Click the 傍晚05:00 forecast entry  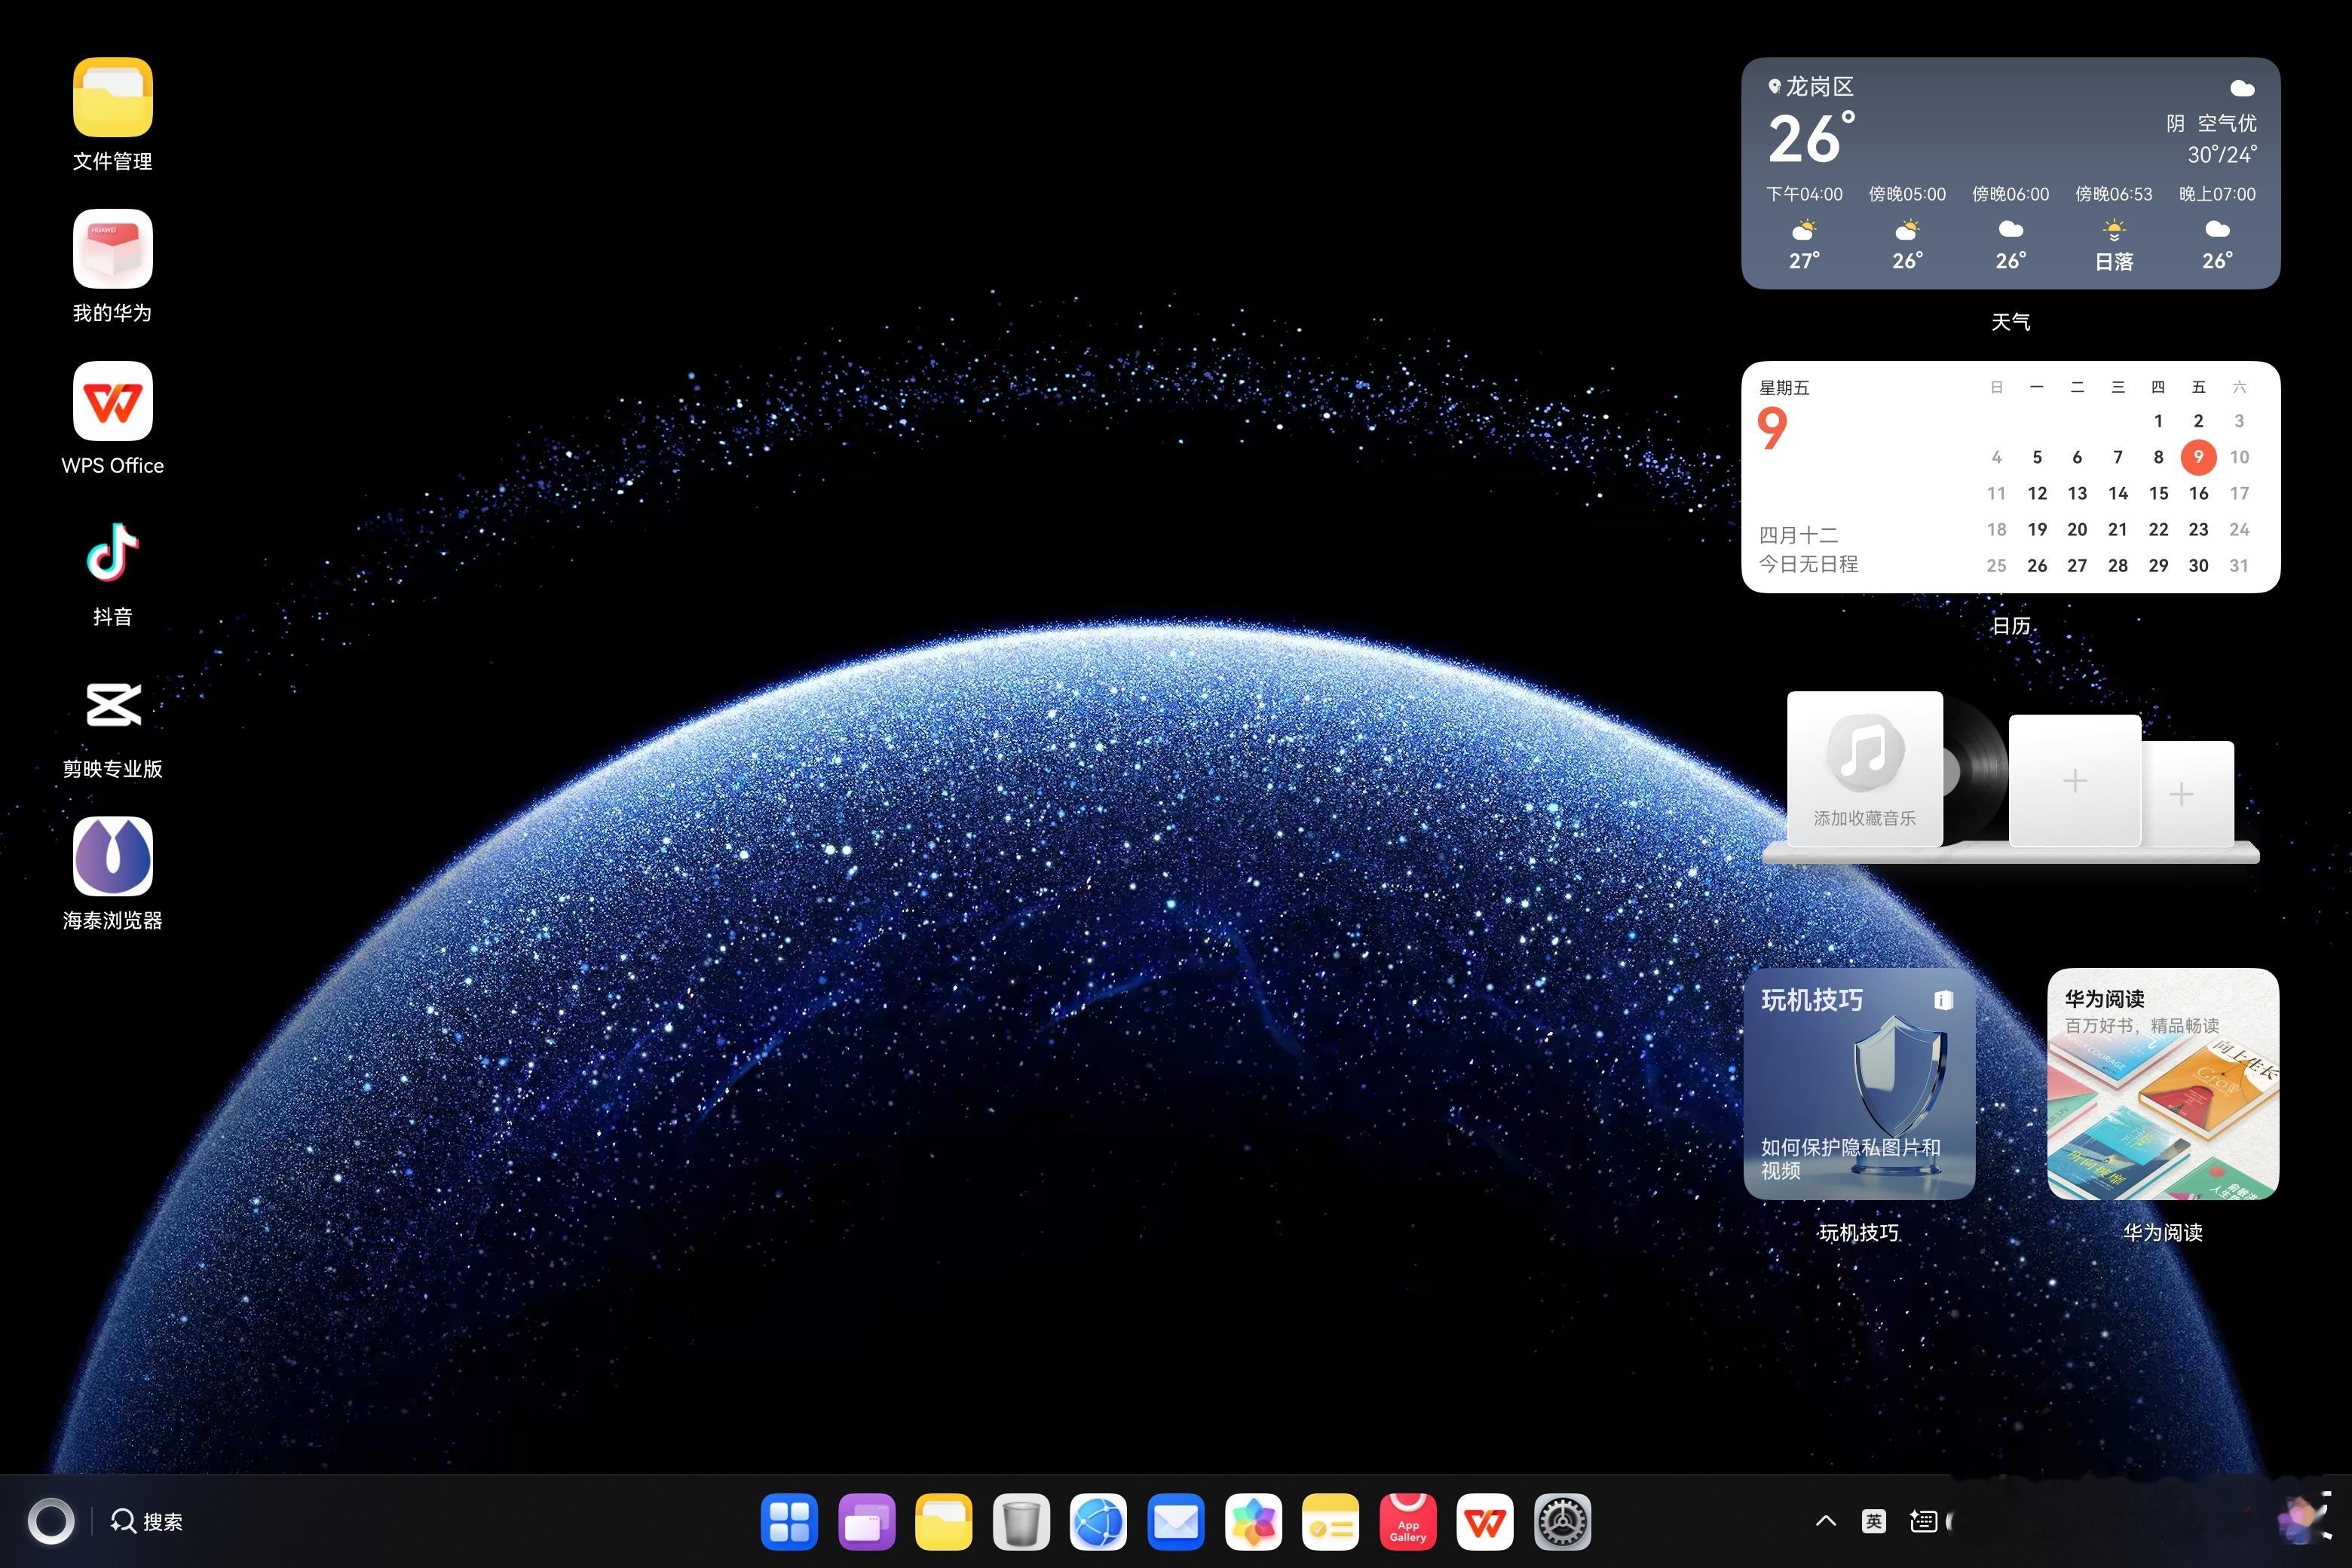pos(1907,229)
